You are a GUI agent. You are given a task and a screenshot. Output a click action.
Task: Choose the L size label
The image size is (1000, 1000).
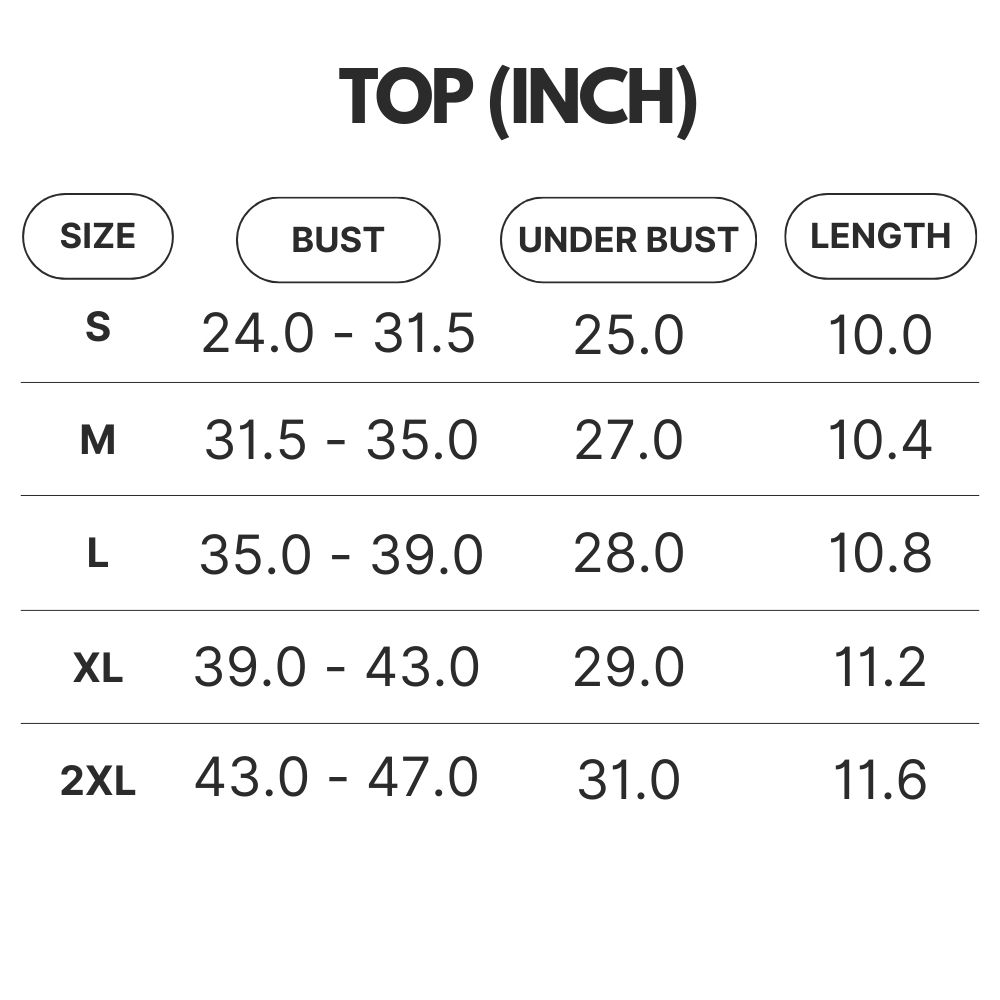[x=98, y=554]
